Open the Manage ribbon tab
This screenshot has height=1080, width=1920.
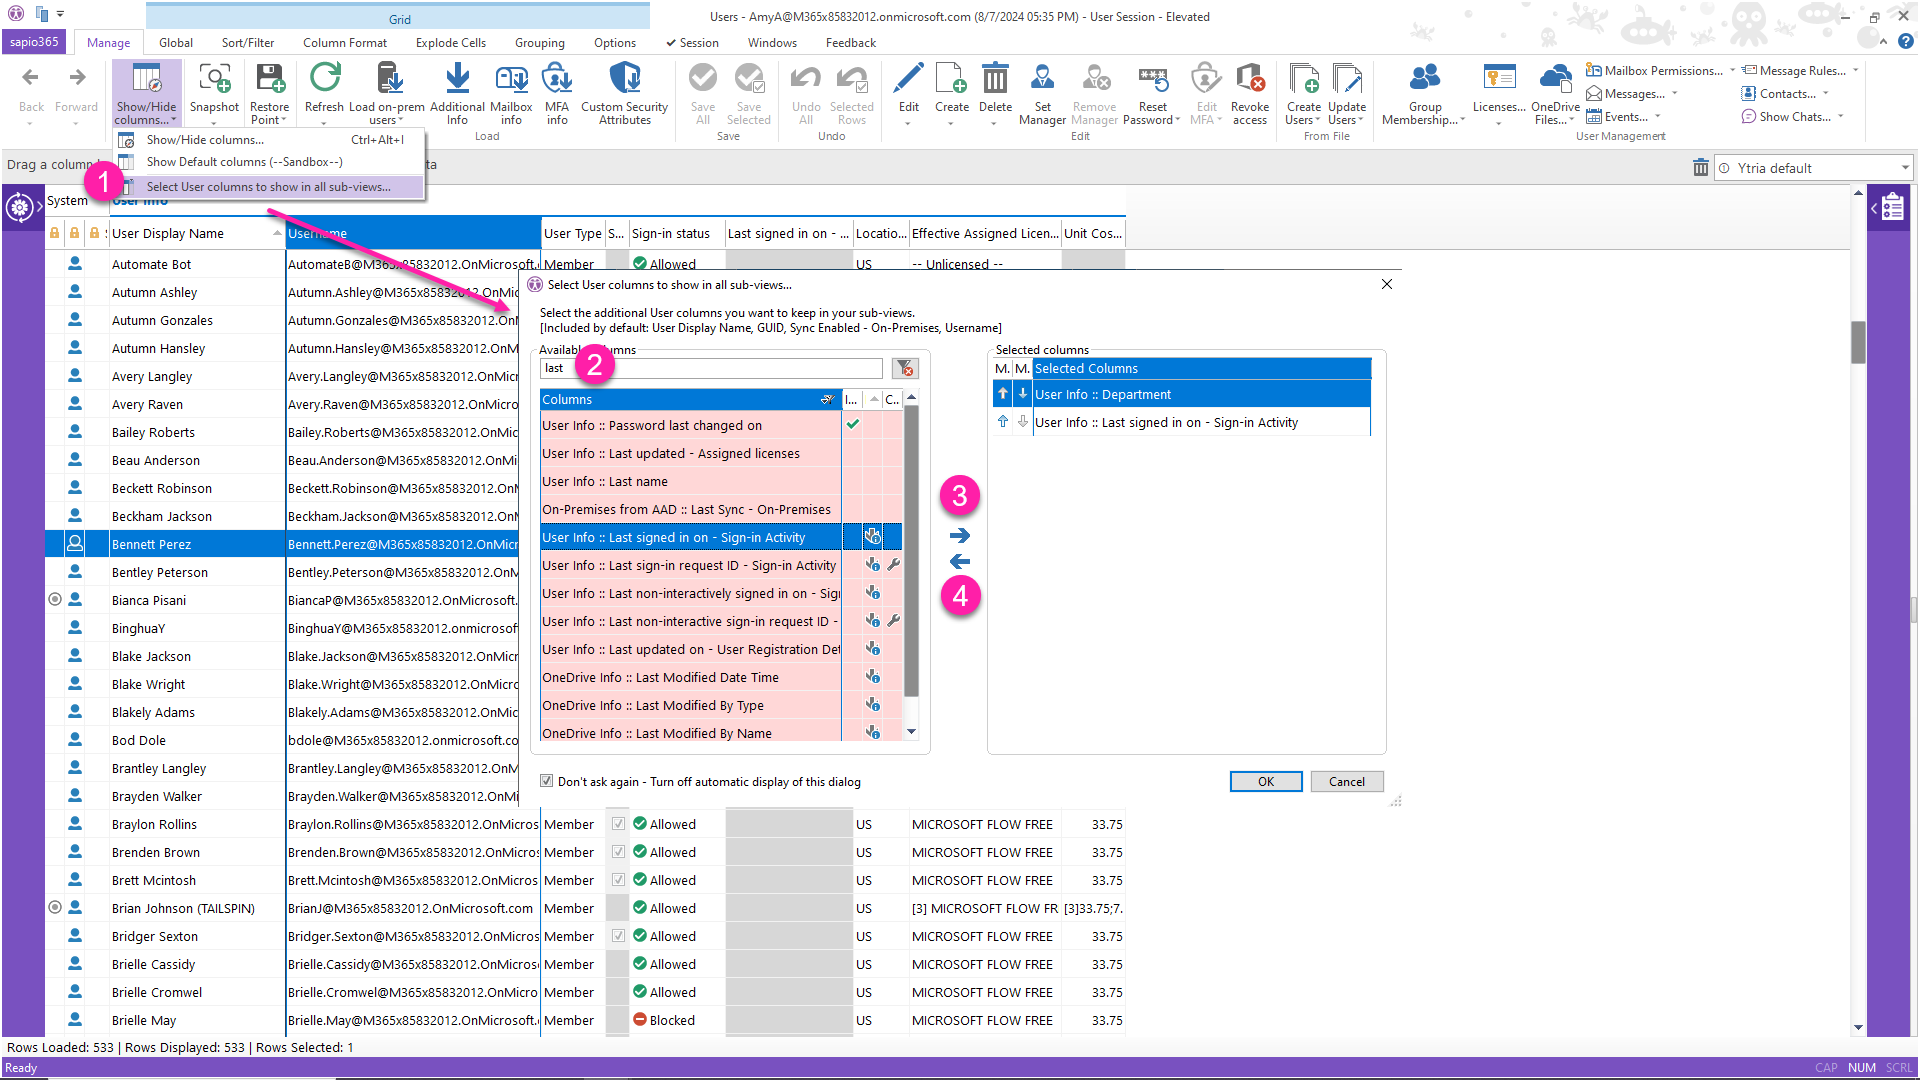[108, 43]
